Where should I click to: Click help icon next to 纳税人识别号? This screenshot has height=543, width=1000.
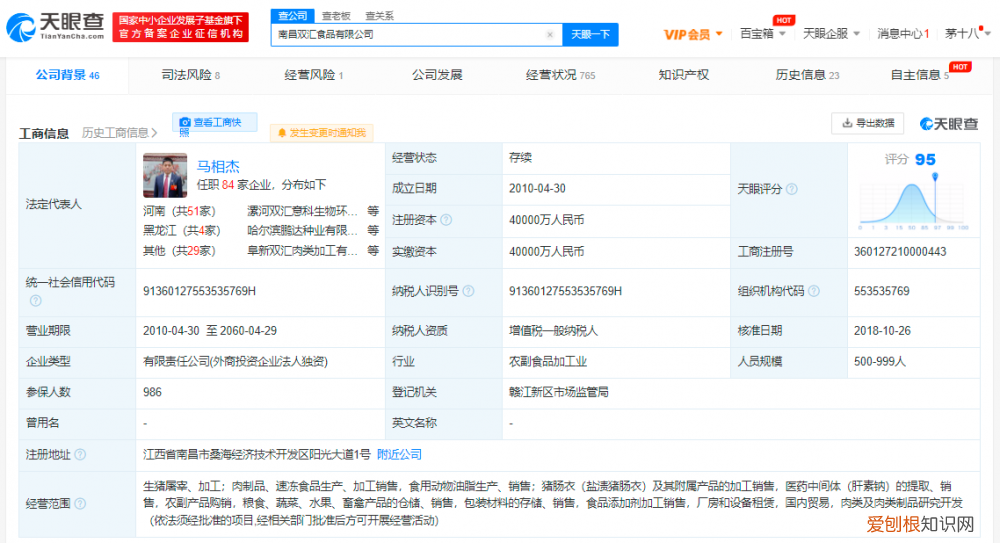(468, 291)
